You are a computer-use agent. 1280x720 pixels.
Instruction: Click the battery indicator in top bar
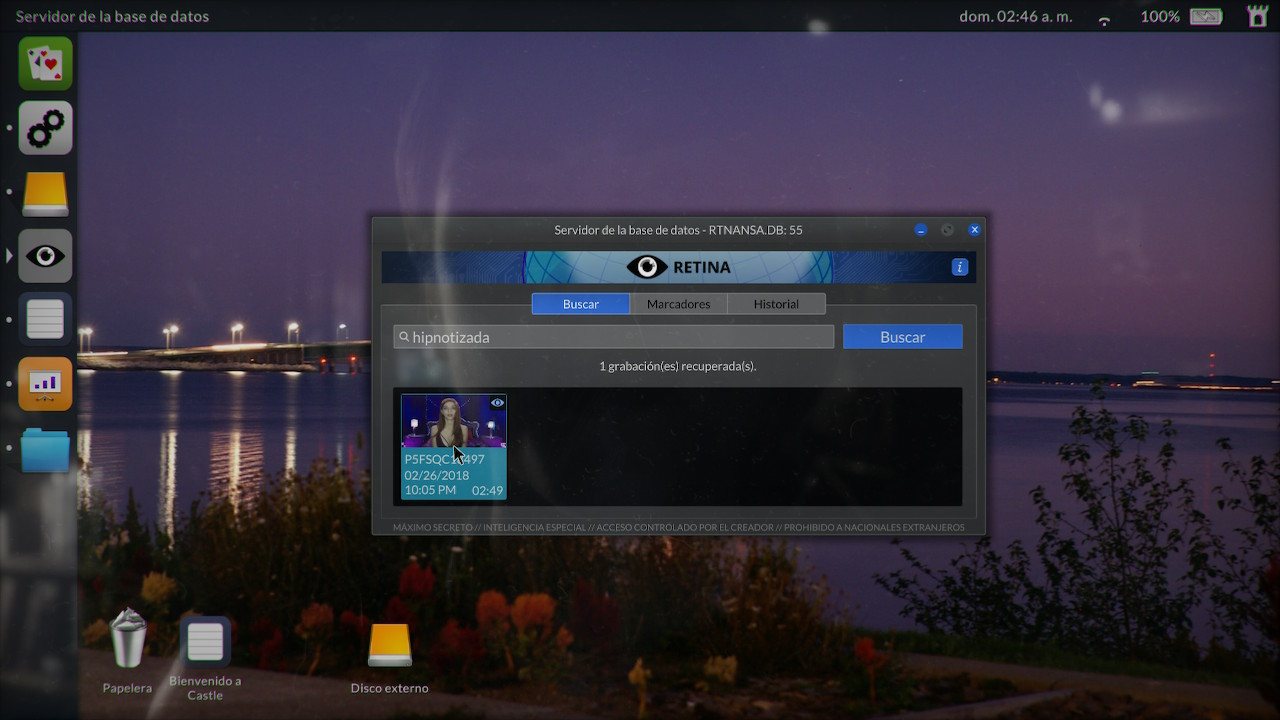1206,16
